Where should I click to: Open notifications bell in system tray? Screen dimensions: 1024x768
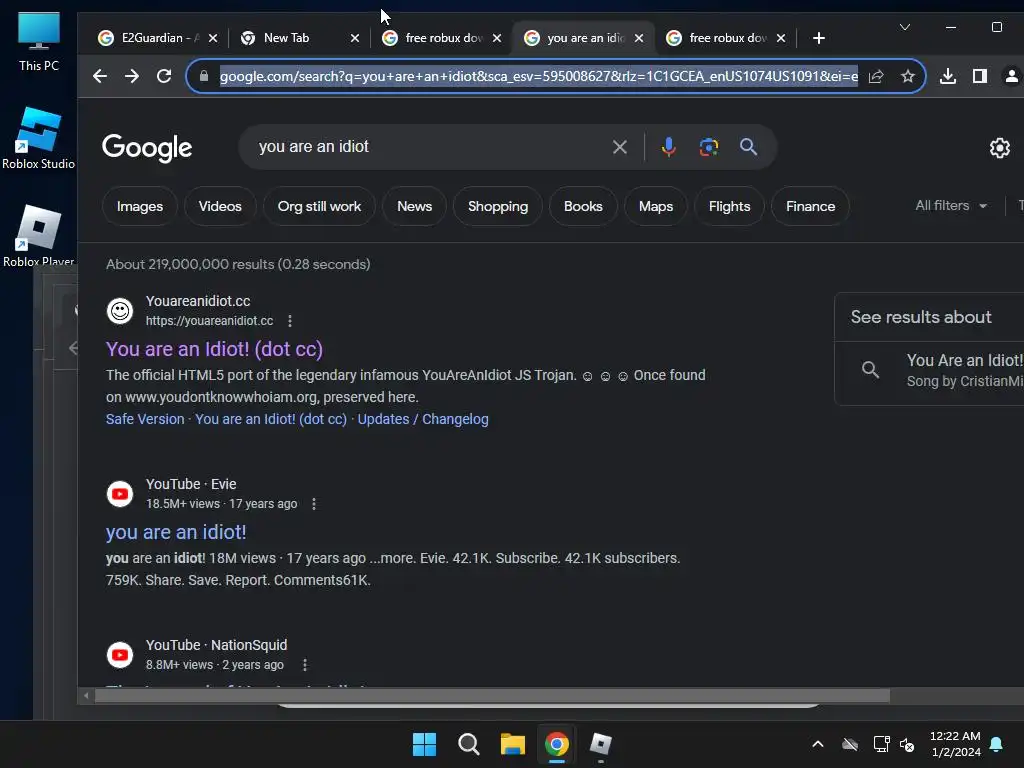click(996, 744)
